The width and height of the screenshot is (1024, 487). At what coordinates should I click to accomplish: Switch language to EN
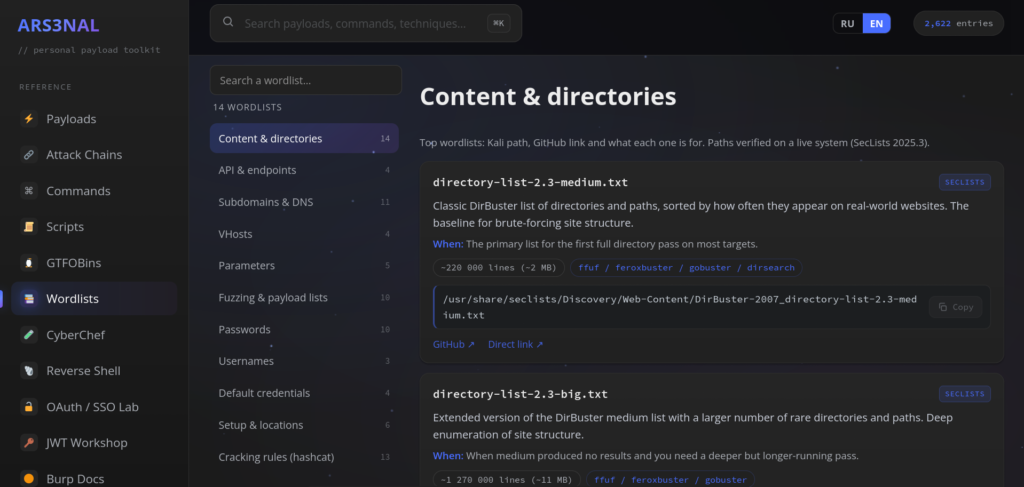click(876, 24)
